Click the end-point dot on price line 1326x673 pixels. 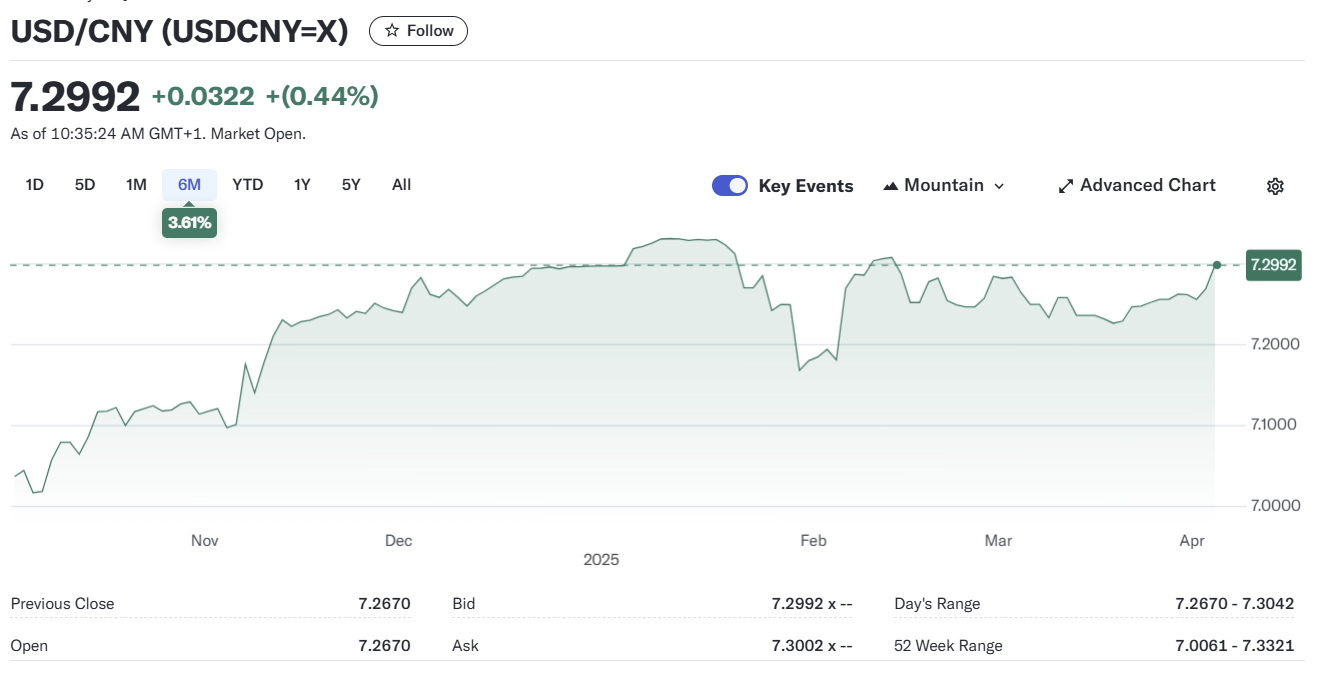click(1217, 265)
